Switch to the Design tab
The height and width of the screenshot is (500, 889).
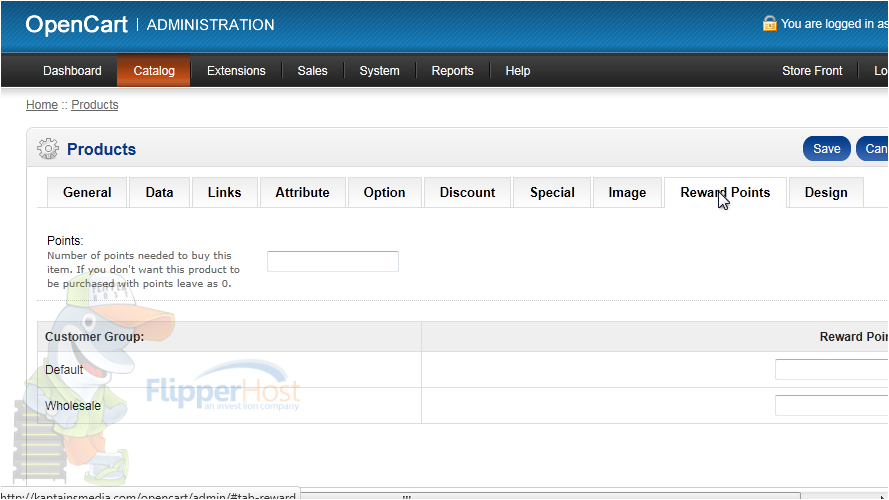826,192
